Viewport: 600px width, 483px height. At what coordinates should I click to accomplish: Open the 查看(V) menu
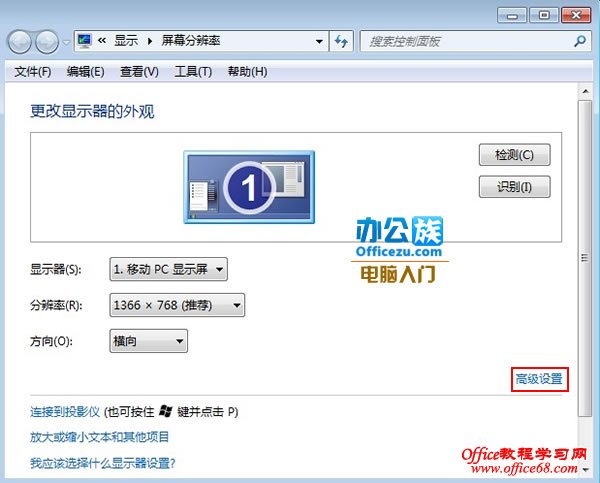click(139, 72)
